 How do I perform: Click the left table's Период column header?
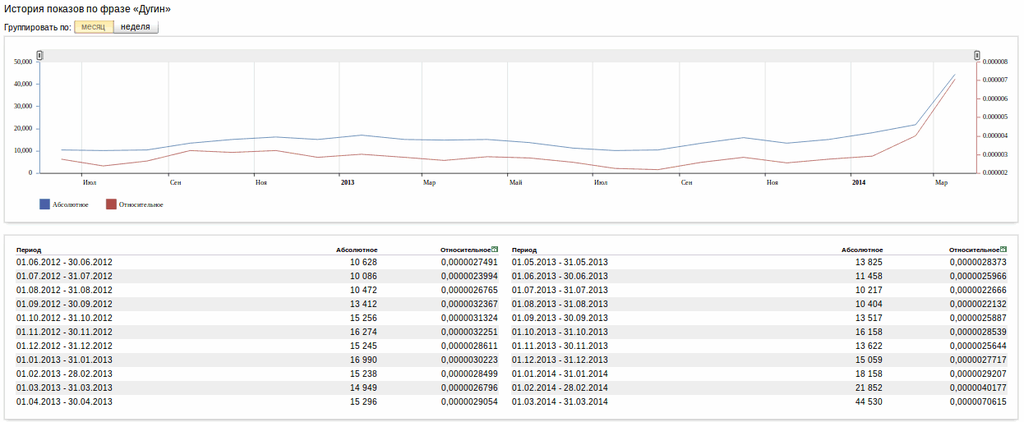(x=28, y=249)
